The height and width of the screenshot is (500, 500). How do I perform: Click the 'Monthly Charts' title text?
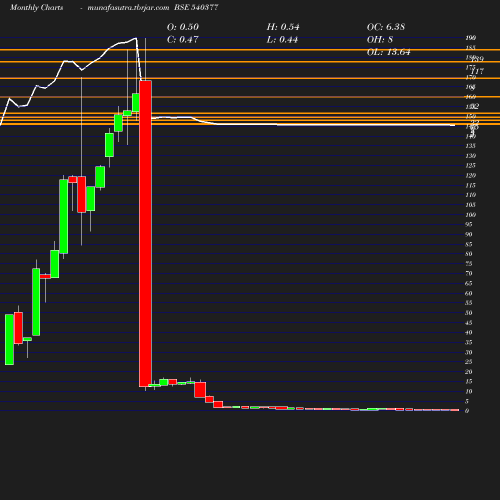click(37, 7)
